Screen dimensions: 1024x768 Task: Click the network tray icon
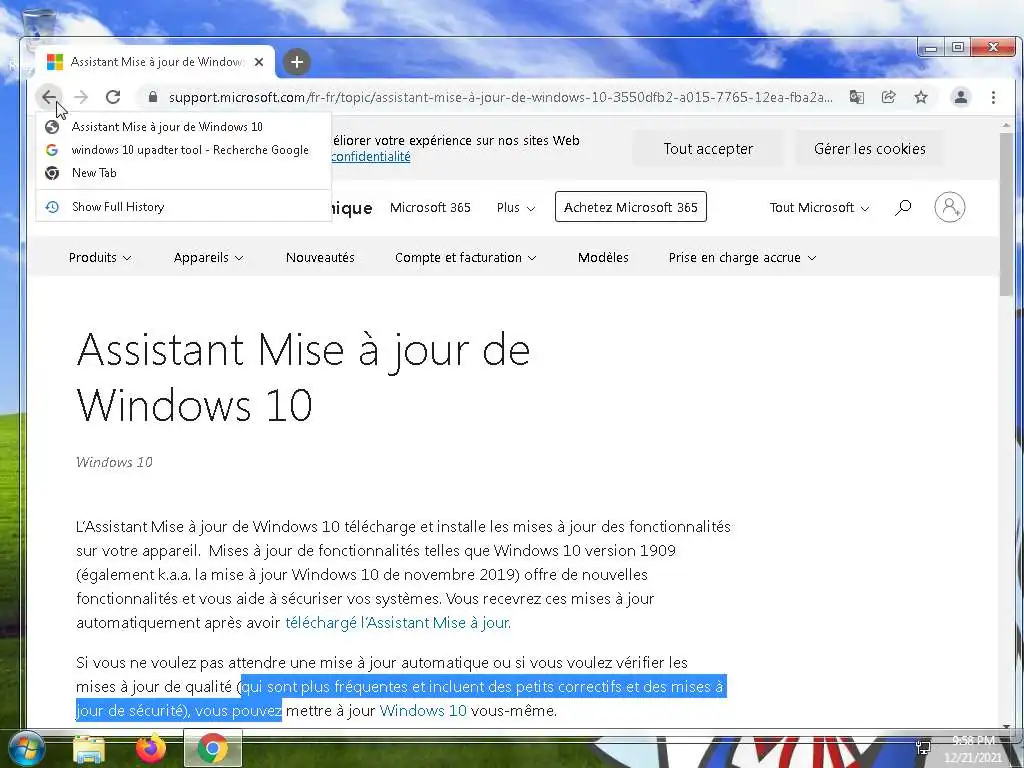923,747
